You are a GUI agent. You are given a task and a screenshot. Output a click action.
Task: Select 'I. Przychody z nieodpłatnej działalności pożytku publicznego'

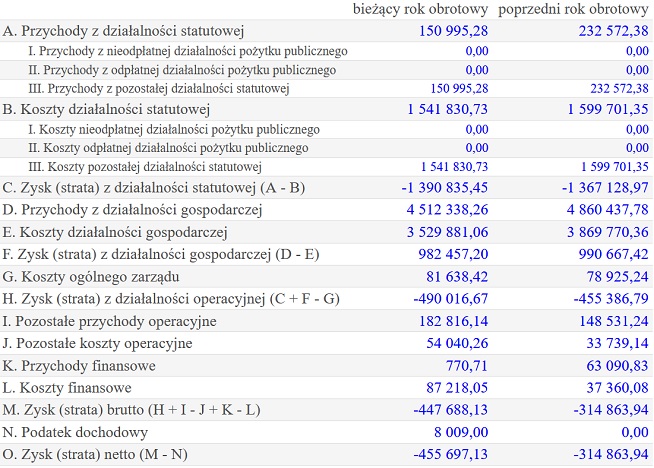click(188, 51)
